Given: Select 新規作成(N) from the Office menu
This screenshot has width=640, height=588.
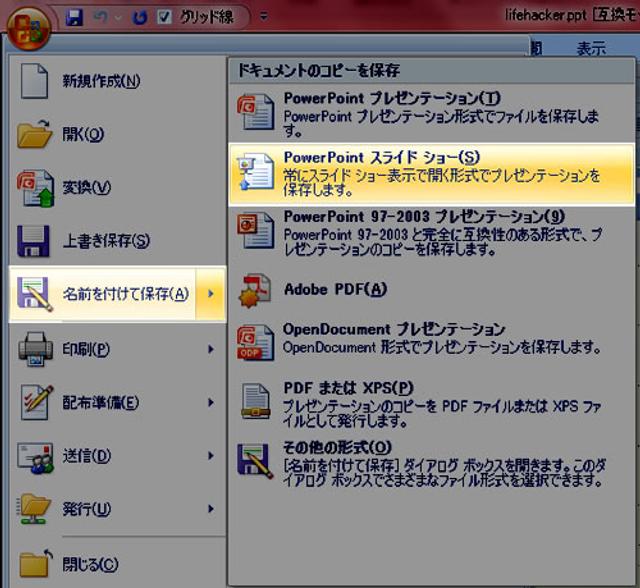Looking at the screenshot, I should click(x=118, y=81).
